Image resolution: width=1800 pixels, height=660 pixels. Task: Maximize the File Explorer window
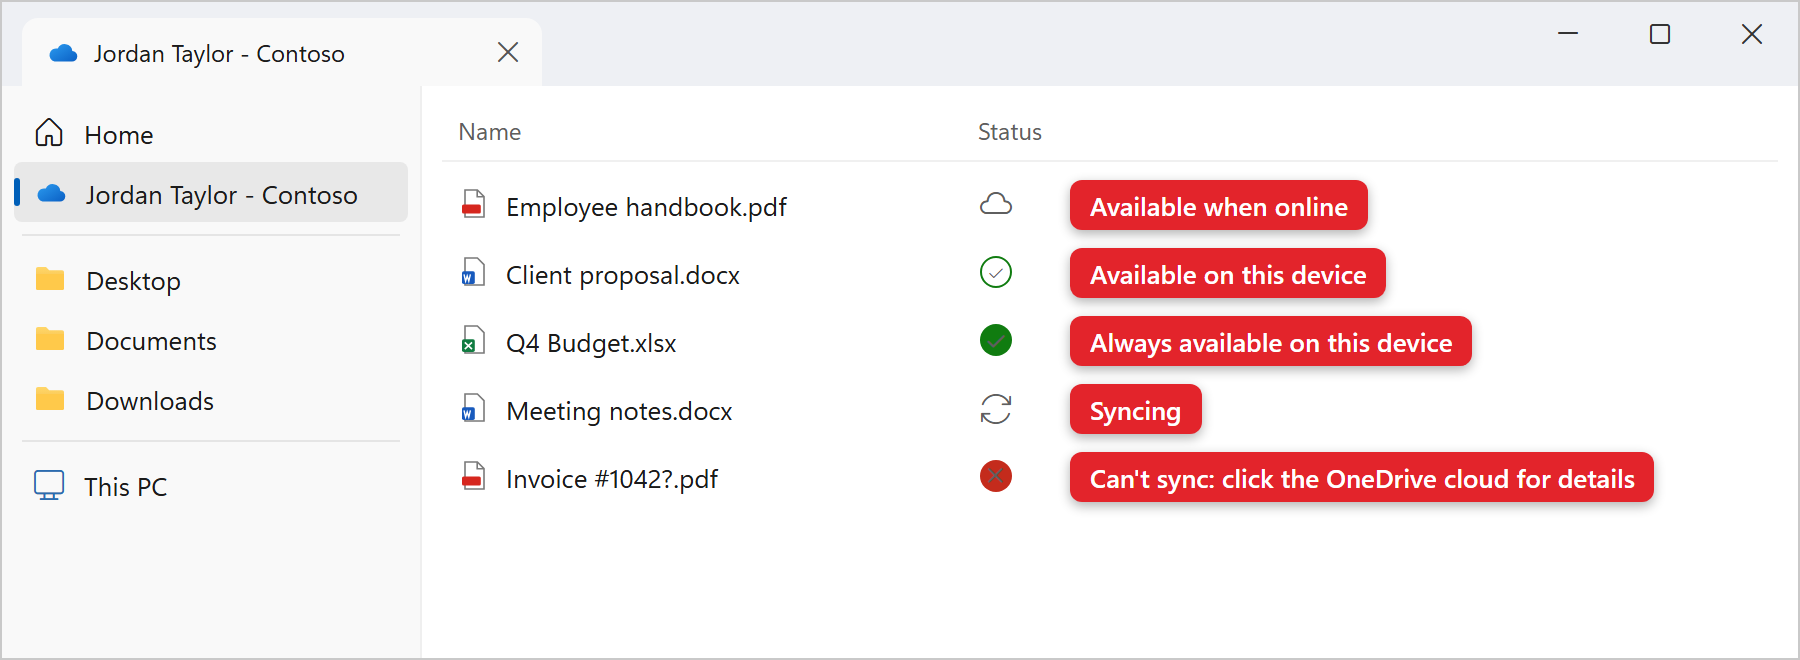[1660, 34]
